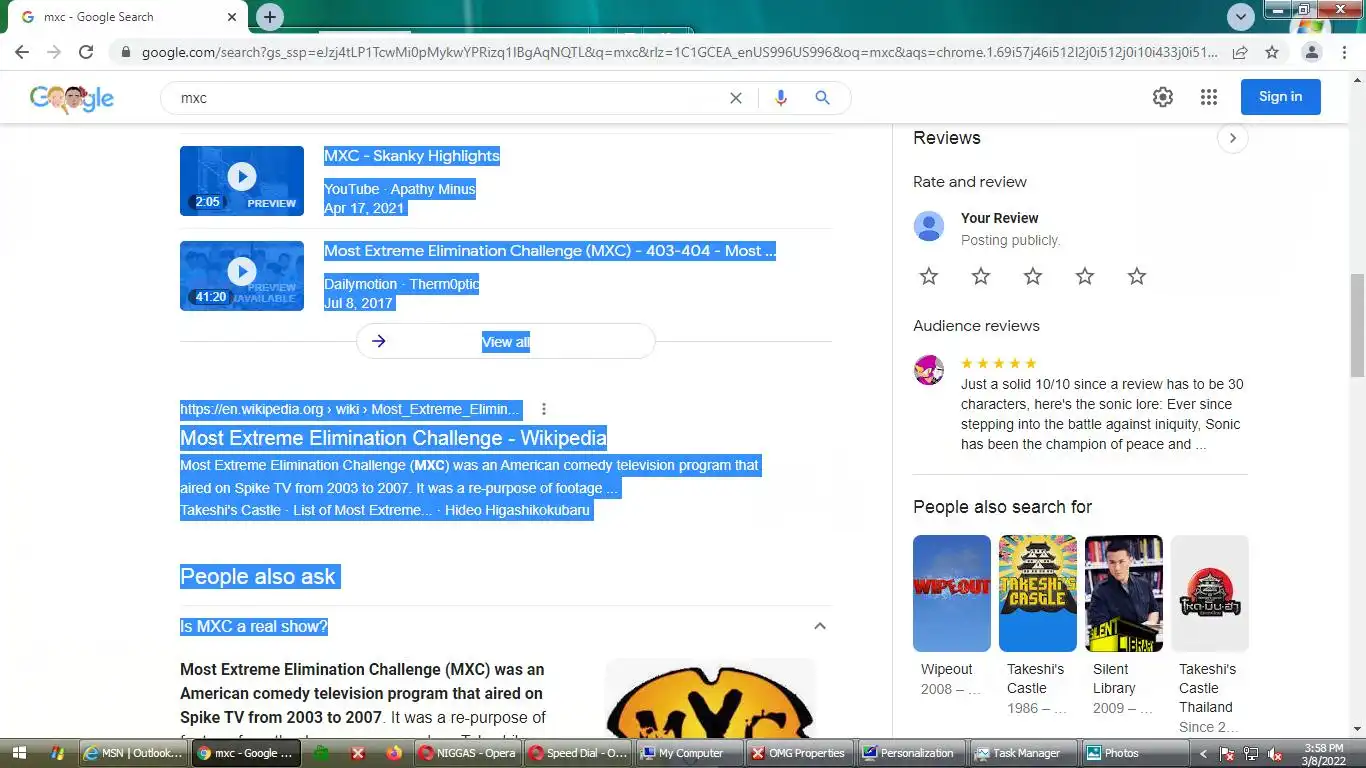Image resolution: width=1366 pixels, height=768 pixels.
Task: Rate two stars in Your Review
Action: point(981,276)
